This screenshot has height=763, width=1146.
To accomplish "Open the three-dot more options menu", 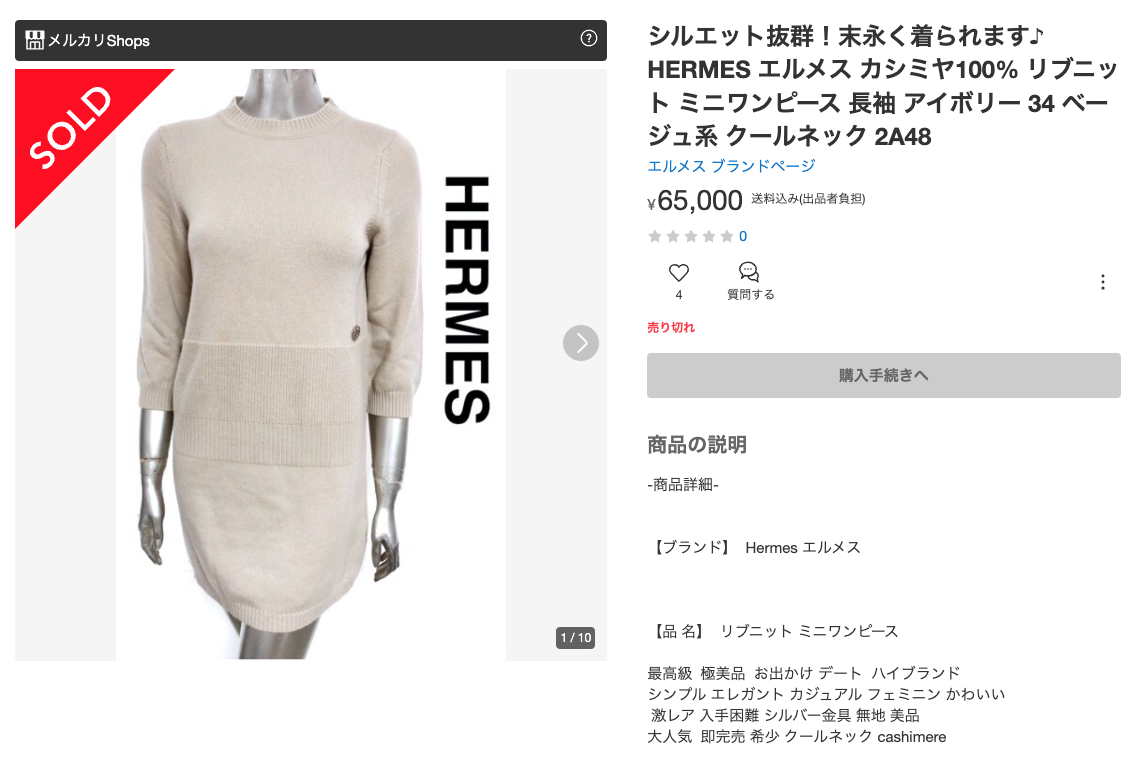I will pos(1103,282).
